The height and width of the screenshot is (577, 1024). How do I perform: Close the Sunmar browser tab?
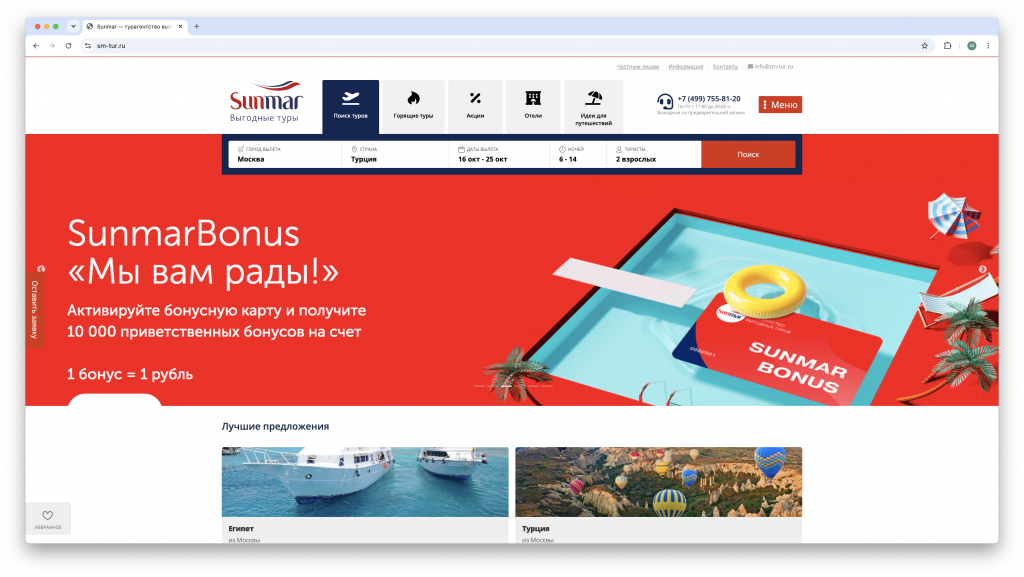tap(180, 27)
